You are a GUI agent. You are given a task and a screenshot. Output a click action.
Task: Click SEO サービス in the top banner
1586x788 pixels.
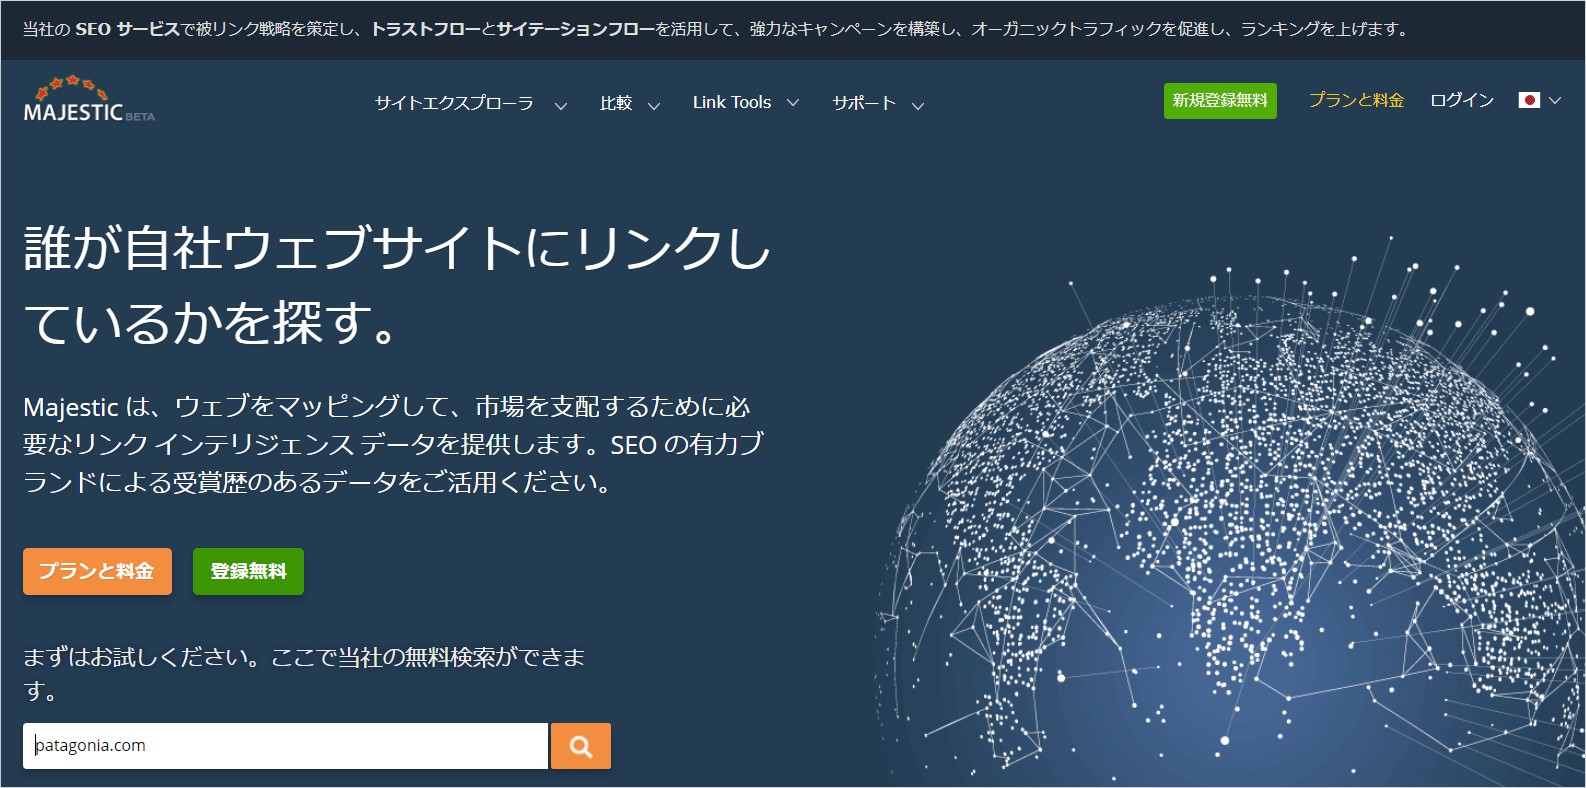tap(127, 29)
